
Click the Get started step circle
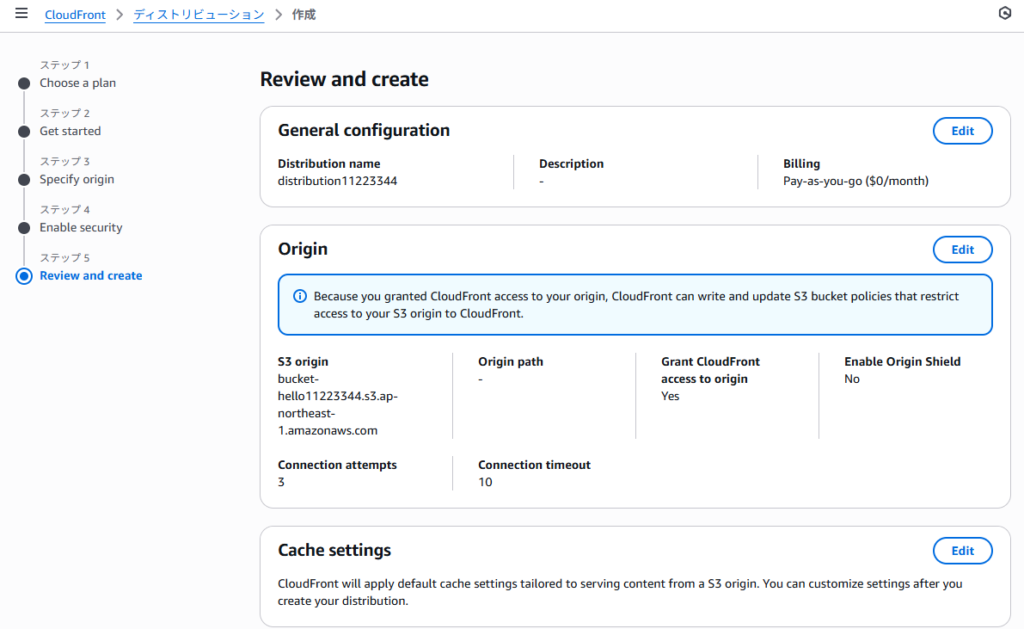(x=24, y=132)
